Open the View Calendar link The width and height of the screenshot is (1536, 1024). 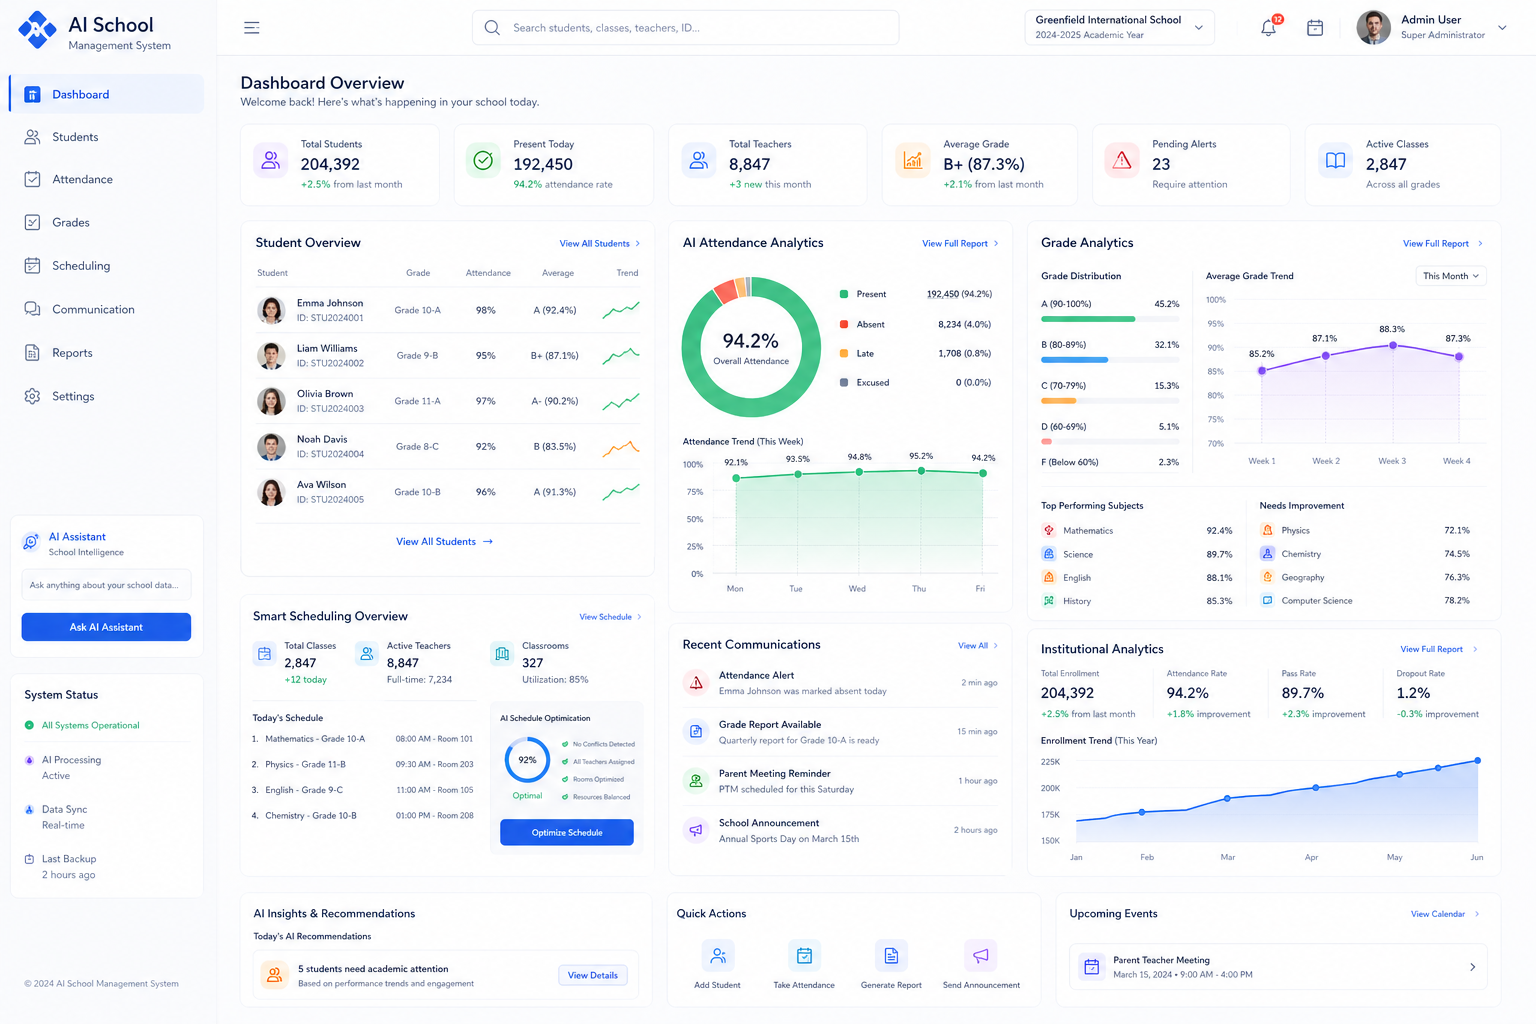click(x=1445, y=914)
